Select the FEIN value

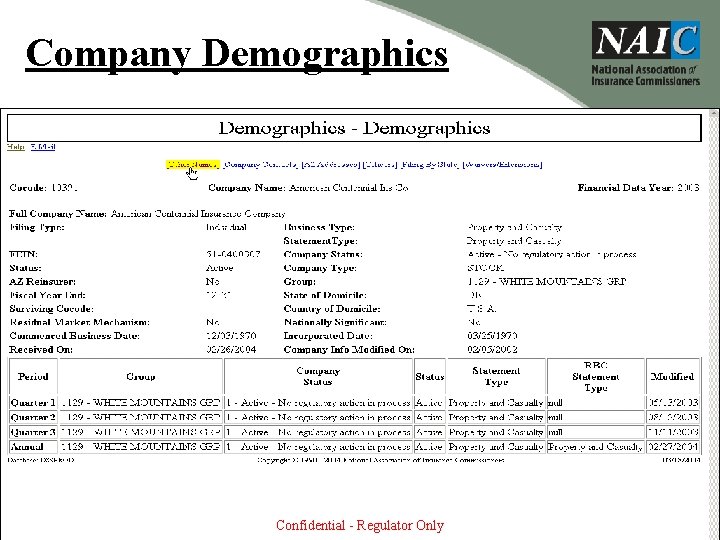tap(233, 254)
